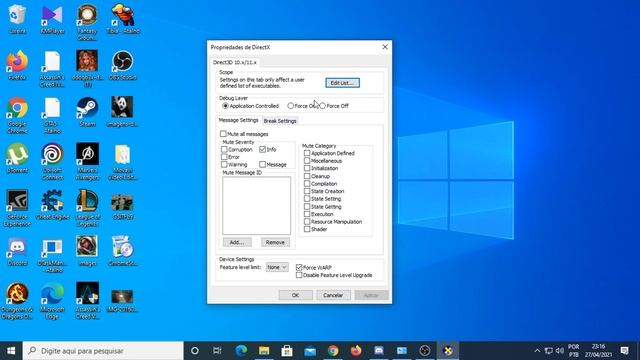This screenshot has width=640, height=360.
Task: Open the Firefox desktop shortcut
Action: pyautogui.click(x=17, y=65)
